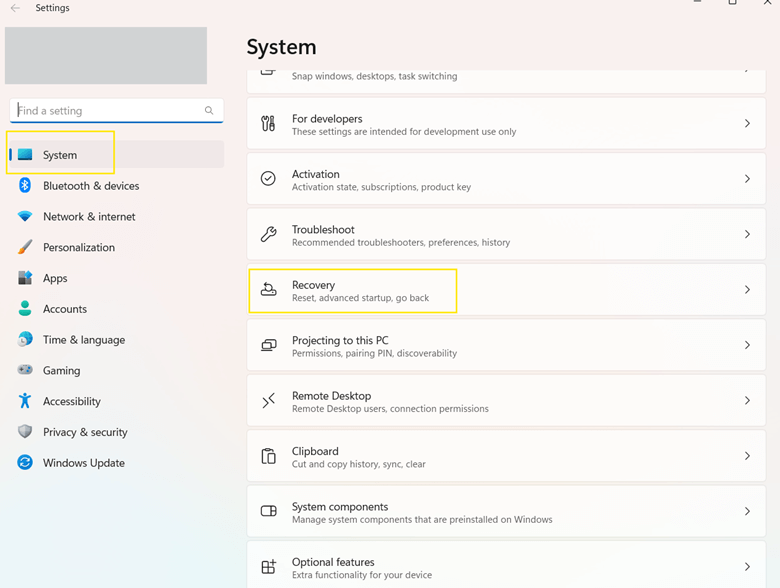Expand Activation row chevron
The image size is (780, 588).
747,179
